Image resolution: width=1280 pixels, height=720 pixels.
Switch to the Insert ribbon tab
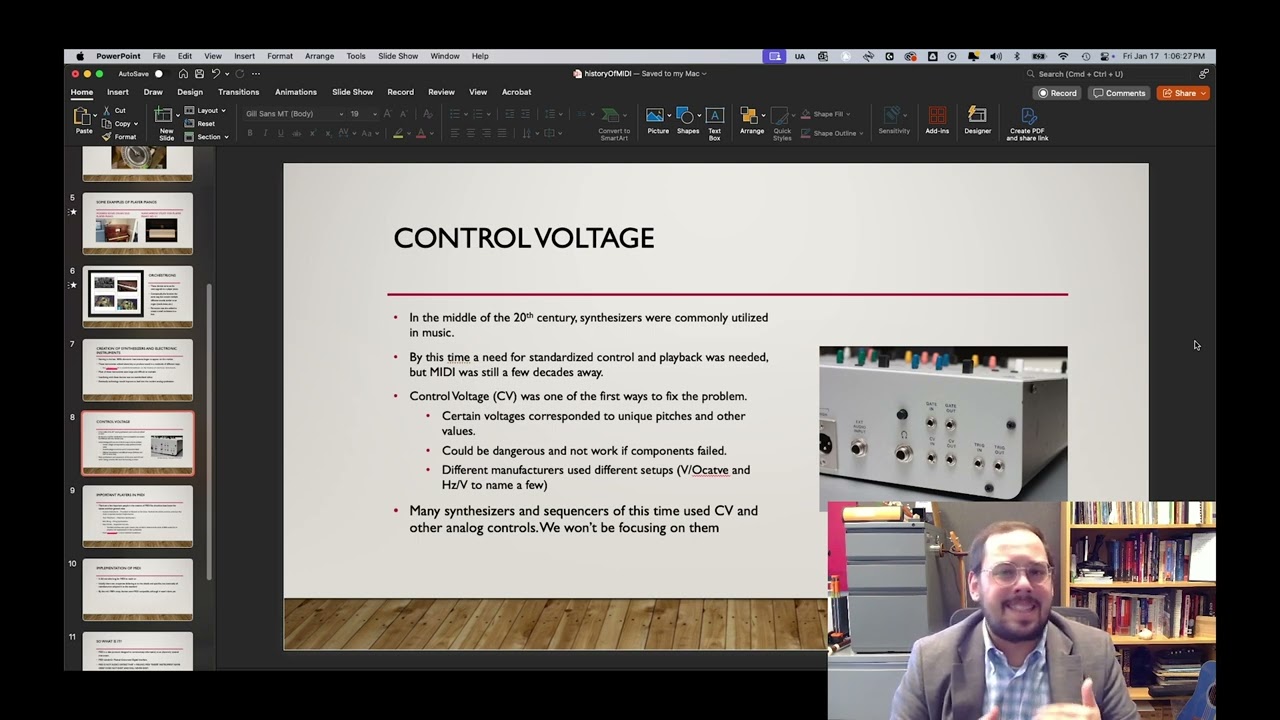(118, 92)
